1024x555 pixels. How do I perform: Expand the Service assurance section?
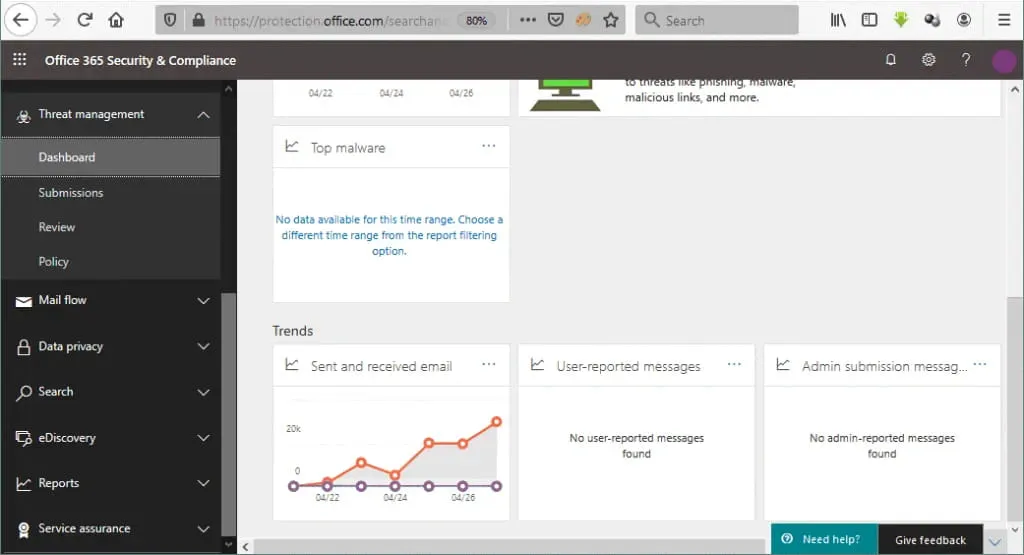(x=204, y=529)
